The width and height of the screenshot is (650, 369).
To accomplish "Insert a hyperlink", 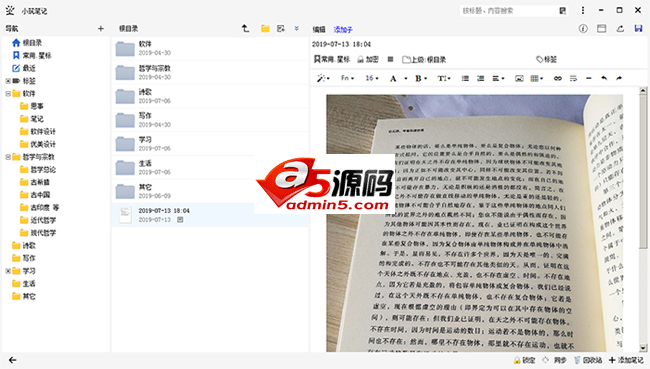I will pos(558,78).
